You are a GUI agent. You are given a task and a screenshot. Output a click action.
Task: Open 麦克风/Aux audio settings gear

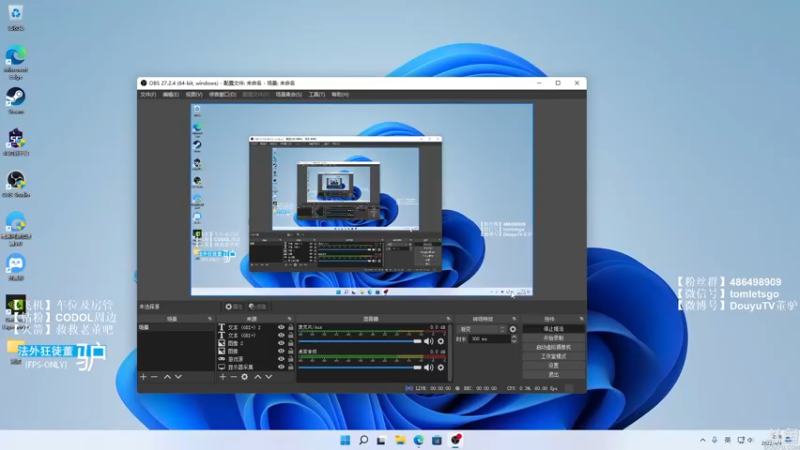pyautogui.click(x=441, y=341)
